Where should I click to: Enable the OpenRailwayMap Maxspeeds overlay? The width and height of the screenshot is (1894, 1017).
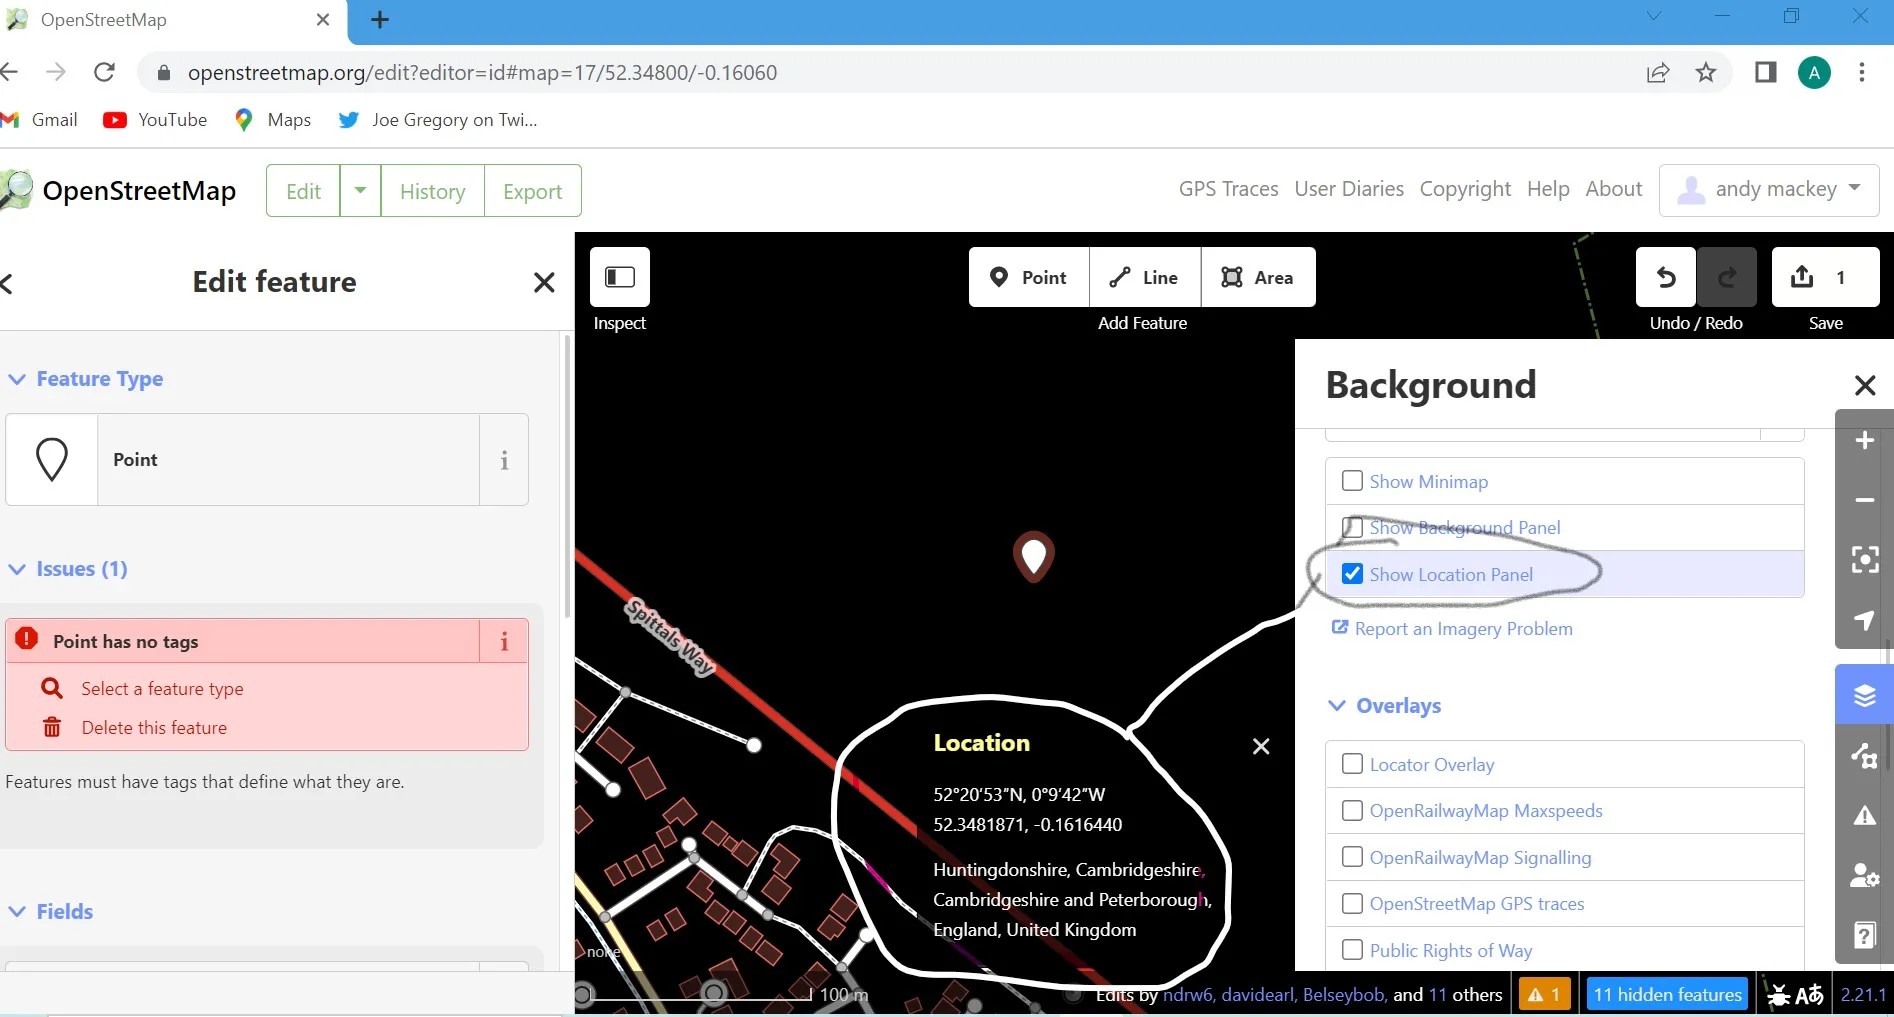1352,810
